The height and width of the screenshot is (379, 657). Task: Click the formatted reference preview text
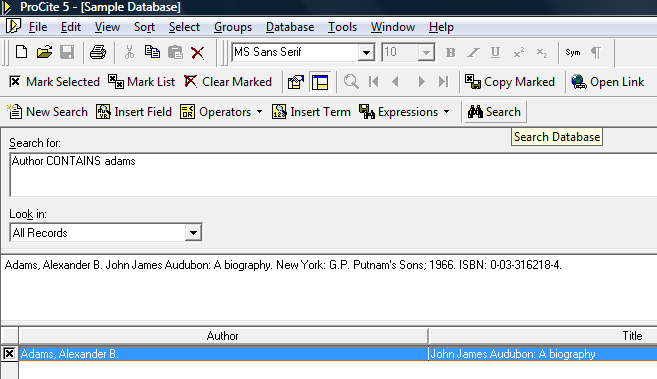[283, 265]
